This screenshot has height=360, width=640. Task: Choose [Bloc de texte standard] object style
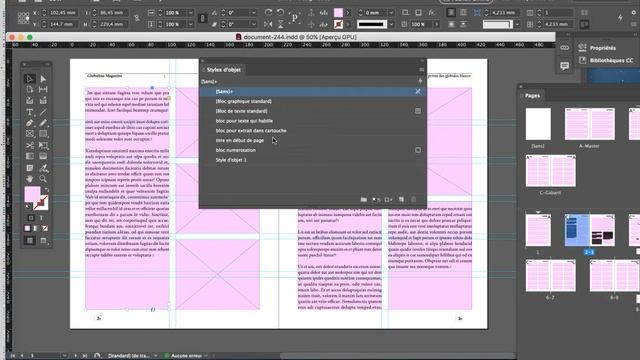[313, 111]
